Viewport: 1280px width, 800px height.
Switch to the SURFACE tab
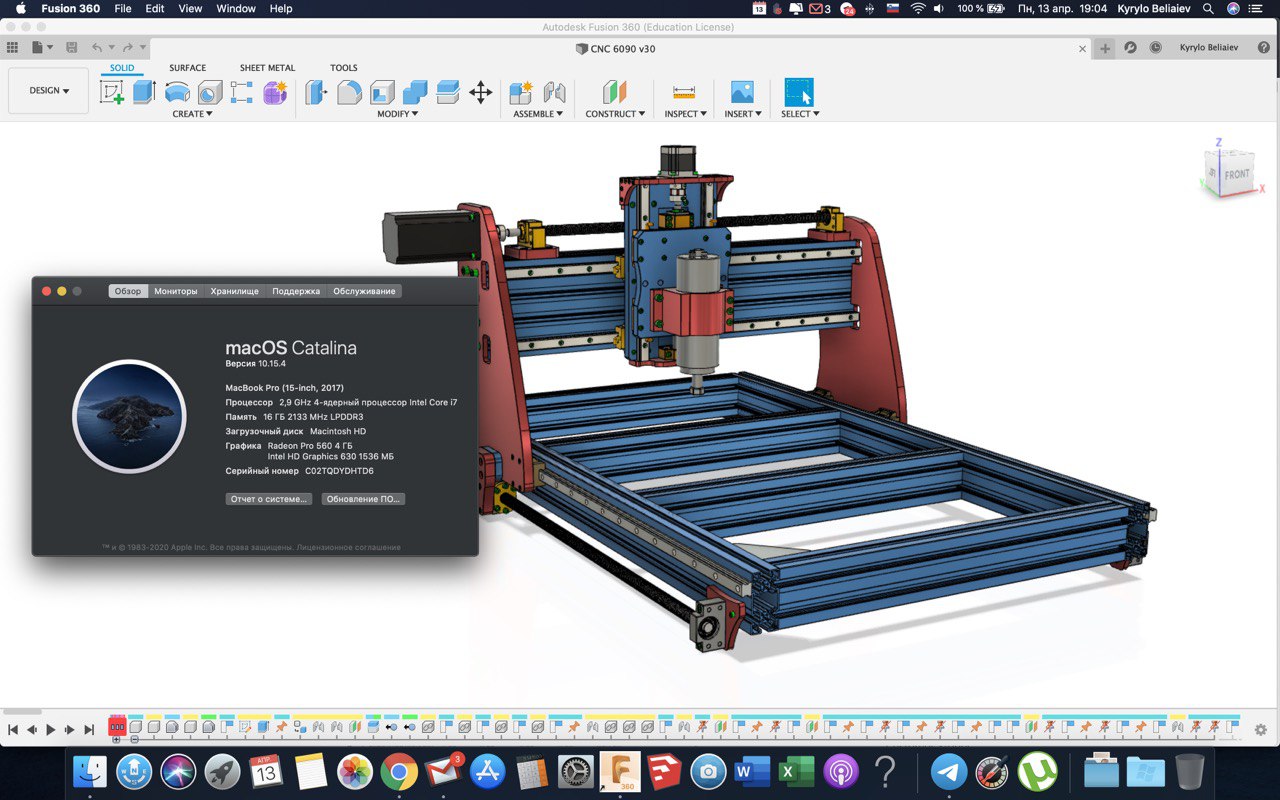click(x=187, y=68)
